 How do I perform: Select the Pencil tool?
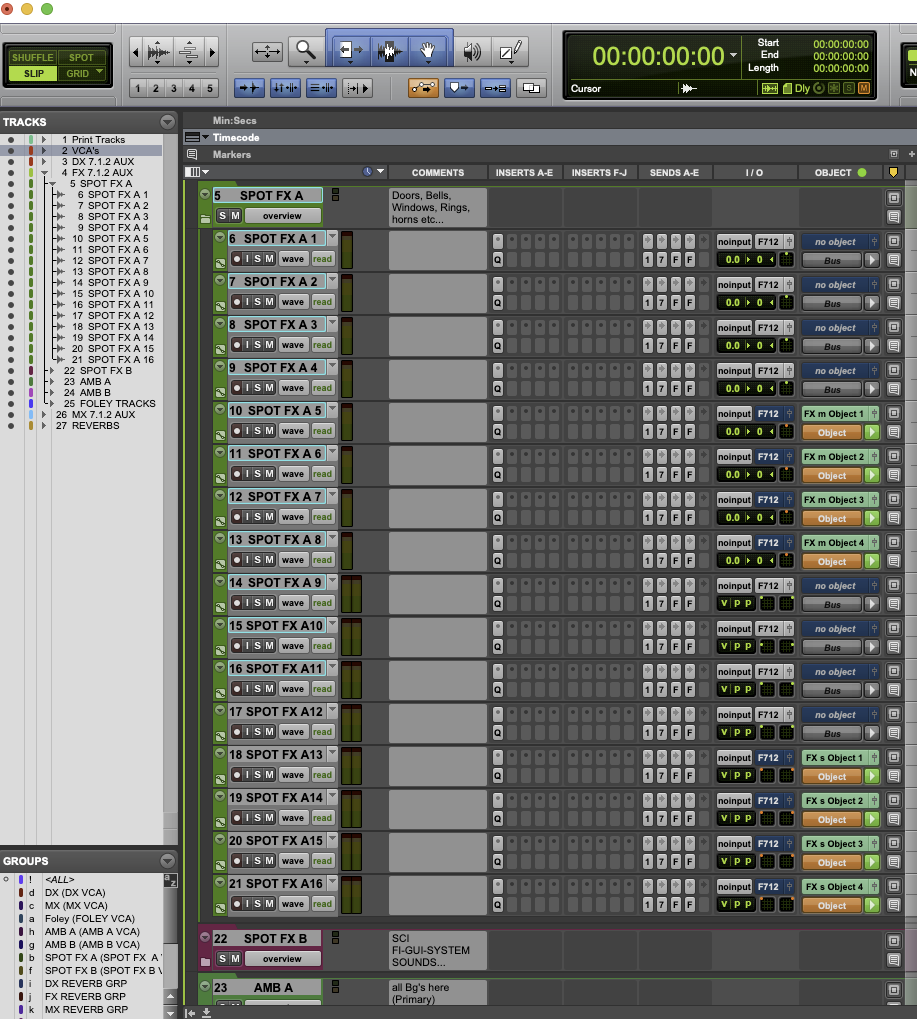tap(512, 50)
